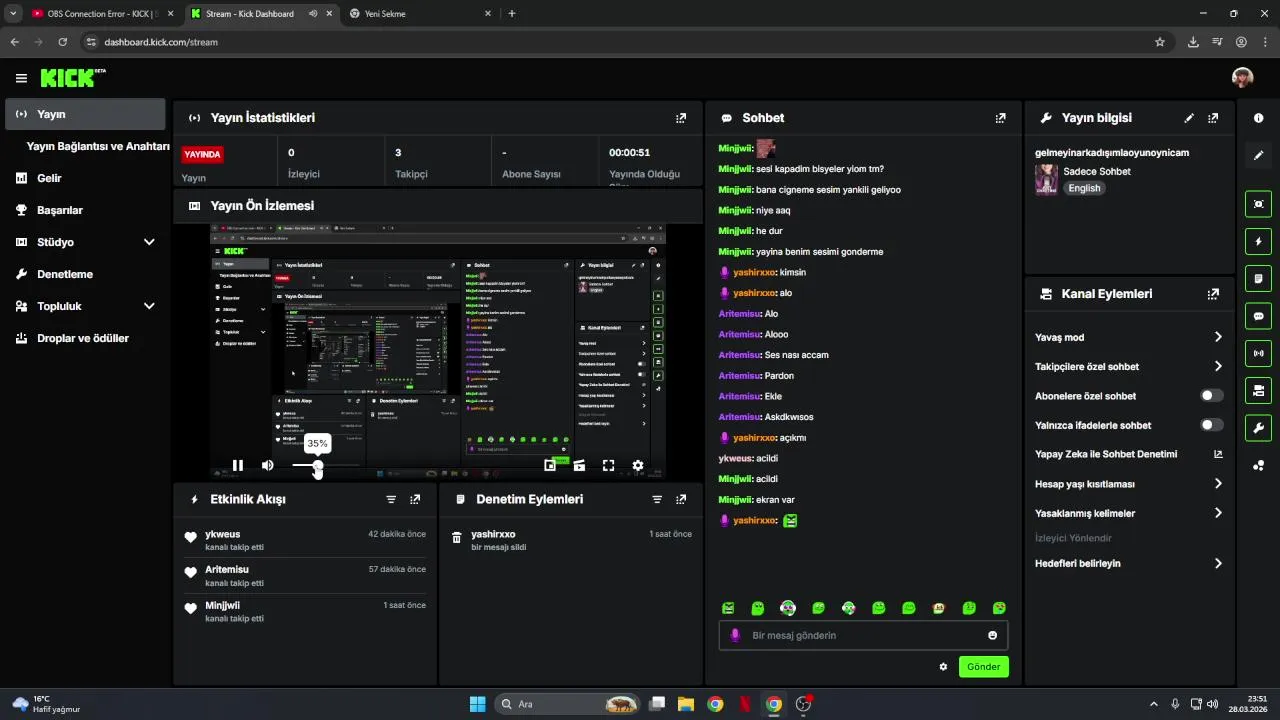Viewport: 1280px width, 720px height.
Task: Click the wrench rail icon
Action: tap(1258, 428)
